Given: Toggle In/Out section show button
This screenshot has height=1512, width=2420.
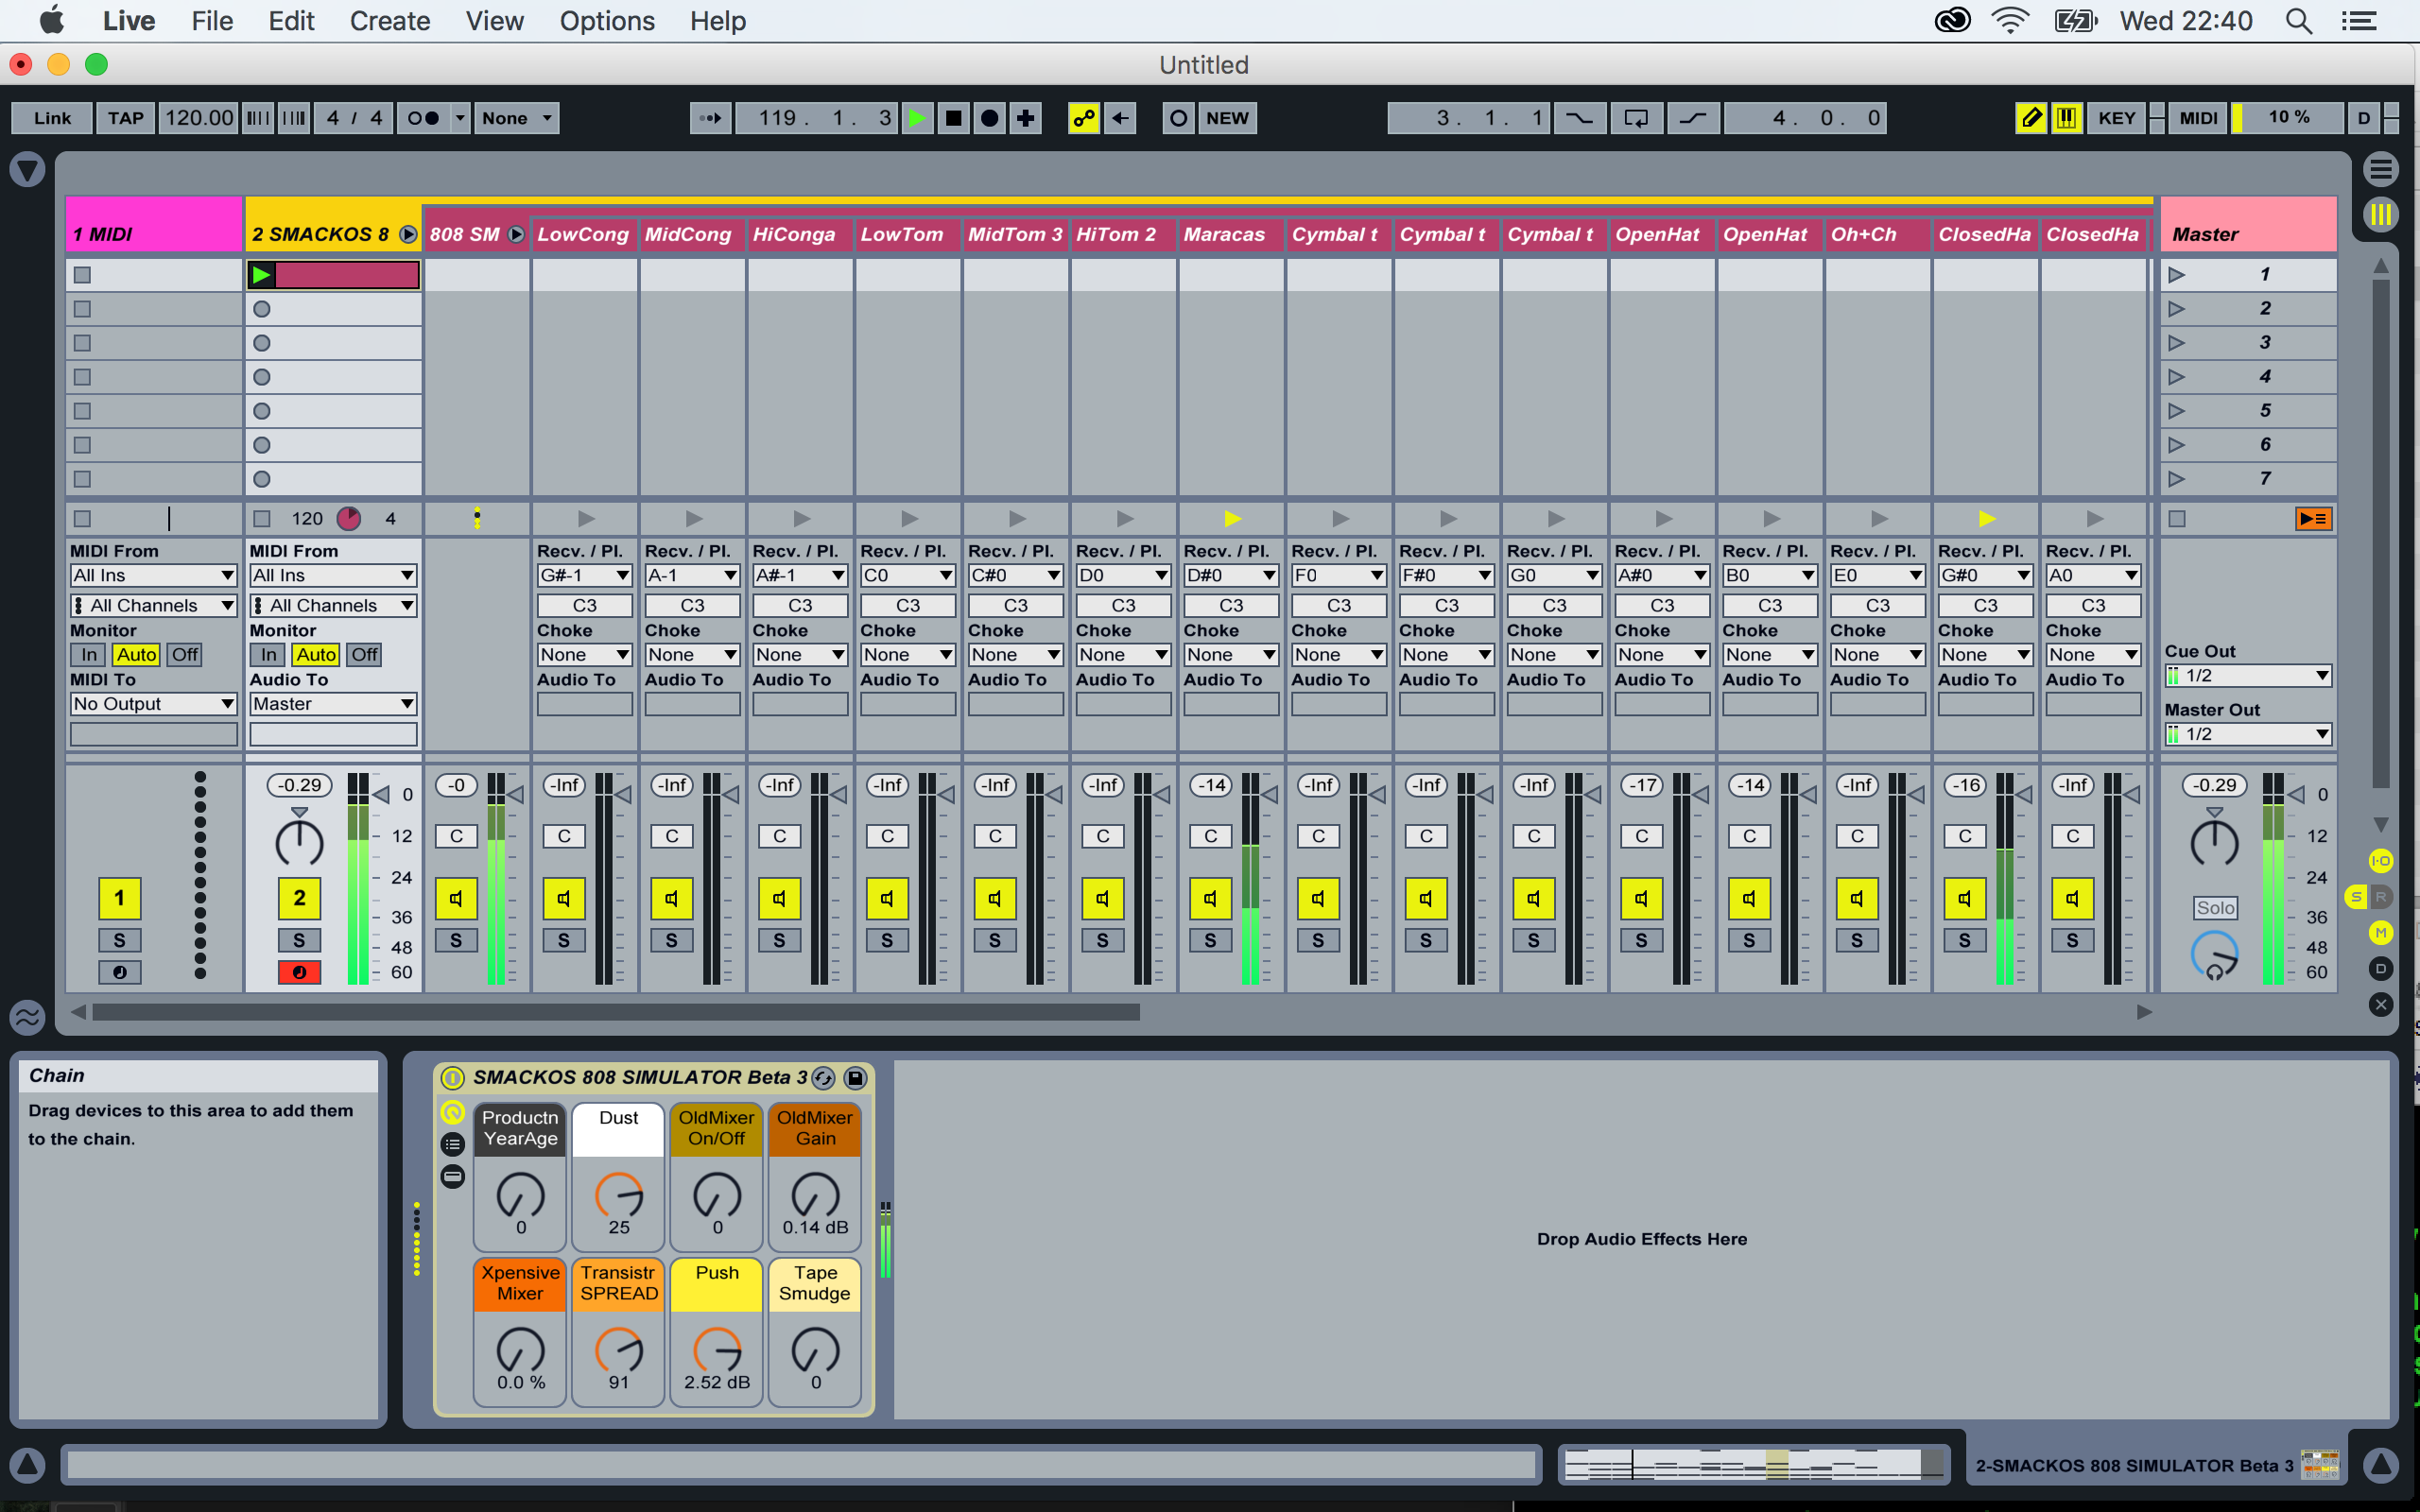Looking at the screenshot, I should pos(2380,860).
